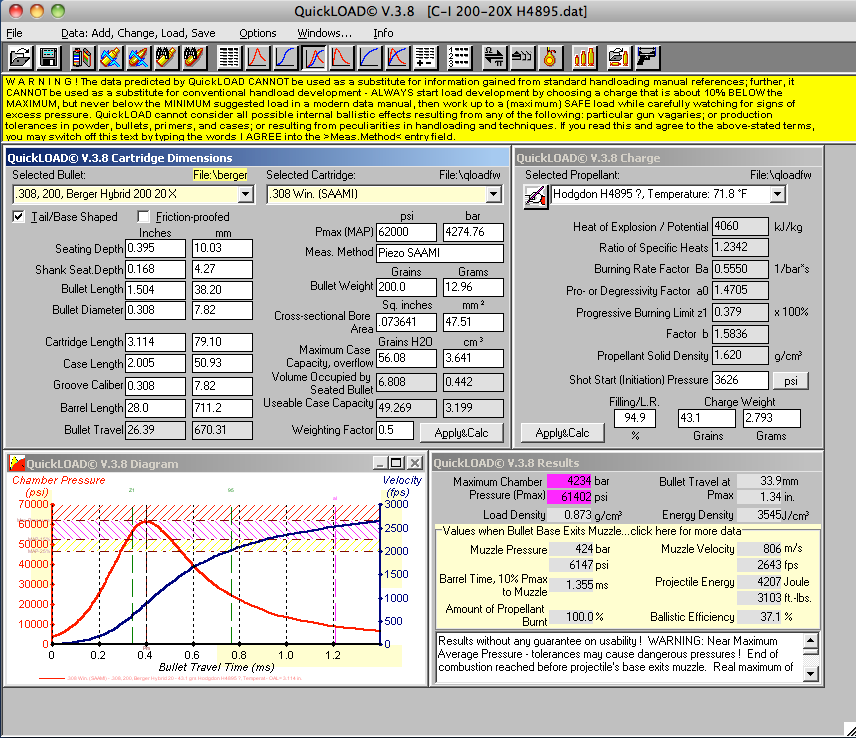Click the magenta 61402 psi Pmax value

570,497
